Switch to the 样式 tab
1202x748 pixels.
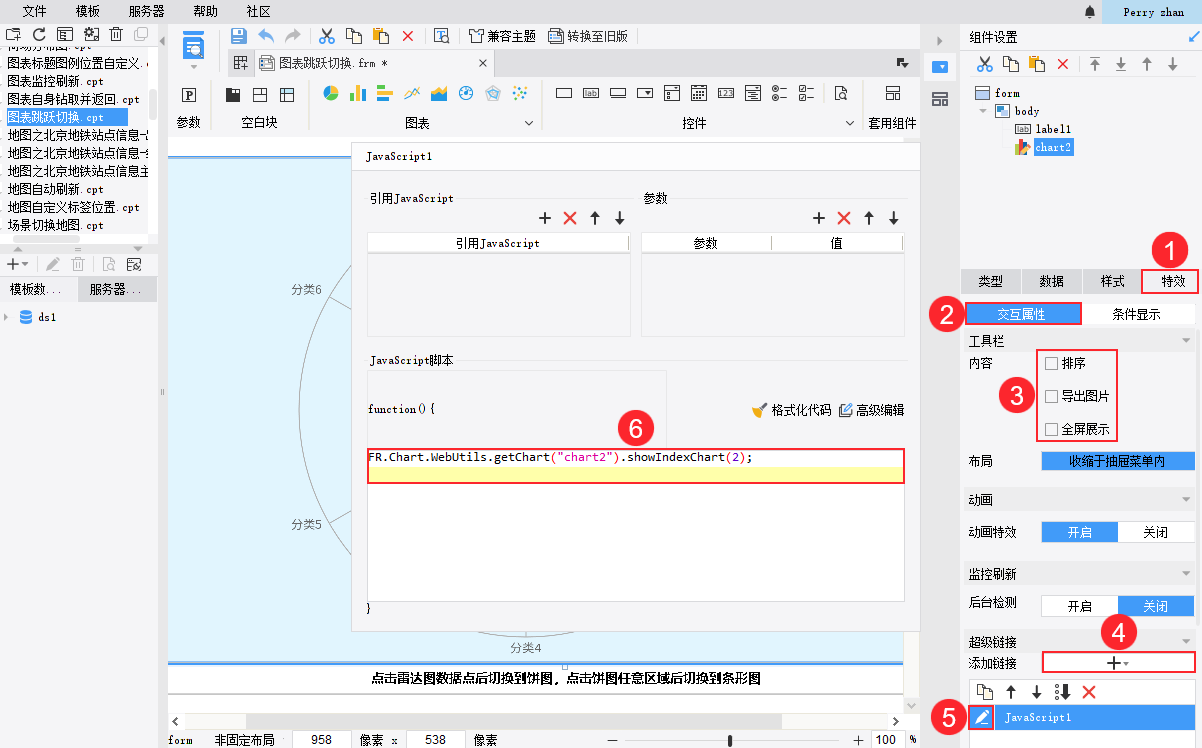click(1112, 281)
